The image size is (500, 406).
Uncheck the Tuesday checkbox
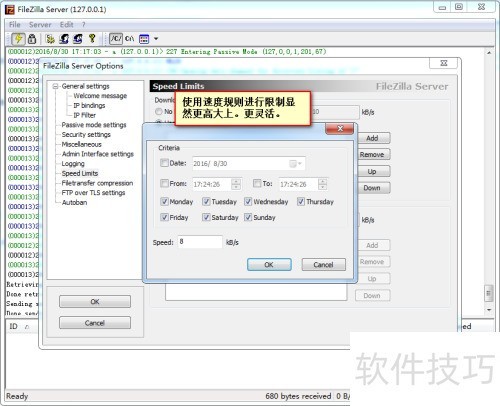[206, 201]
